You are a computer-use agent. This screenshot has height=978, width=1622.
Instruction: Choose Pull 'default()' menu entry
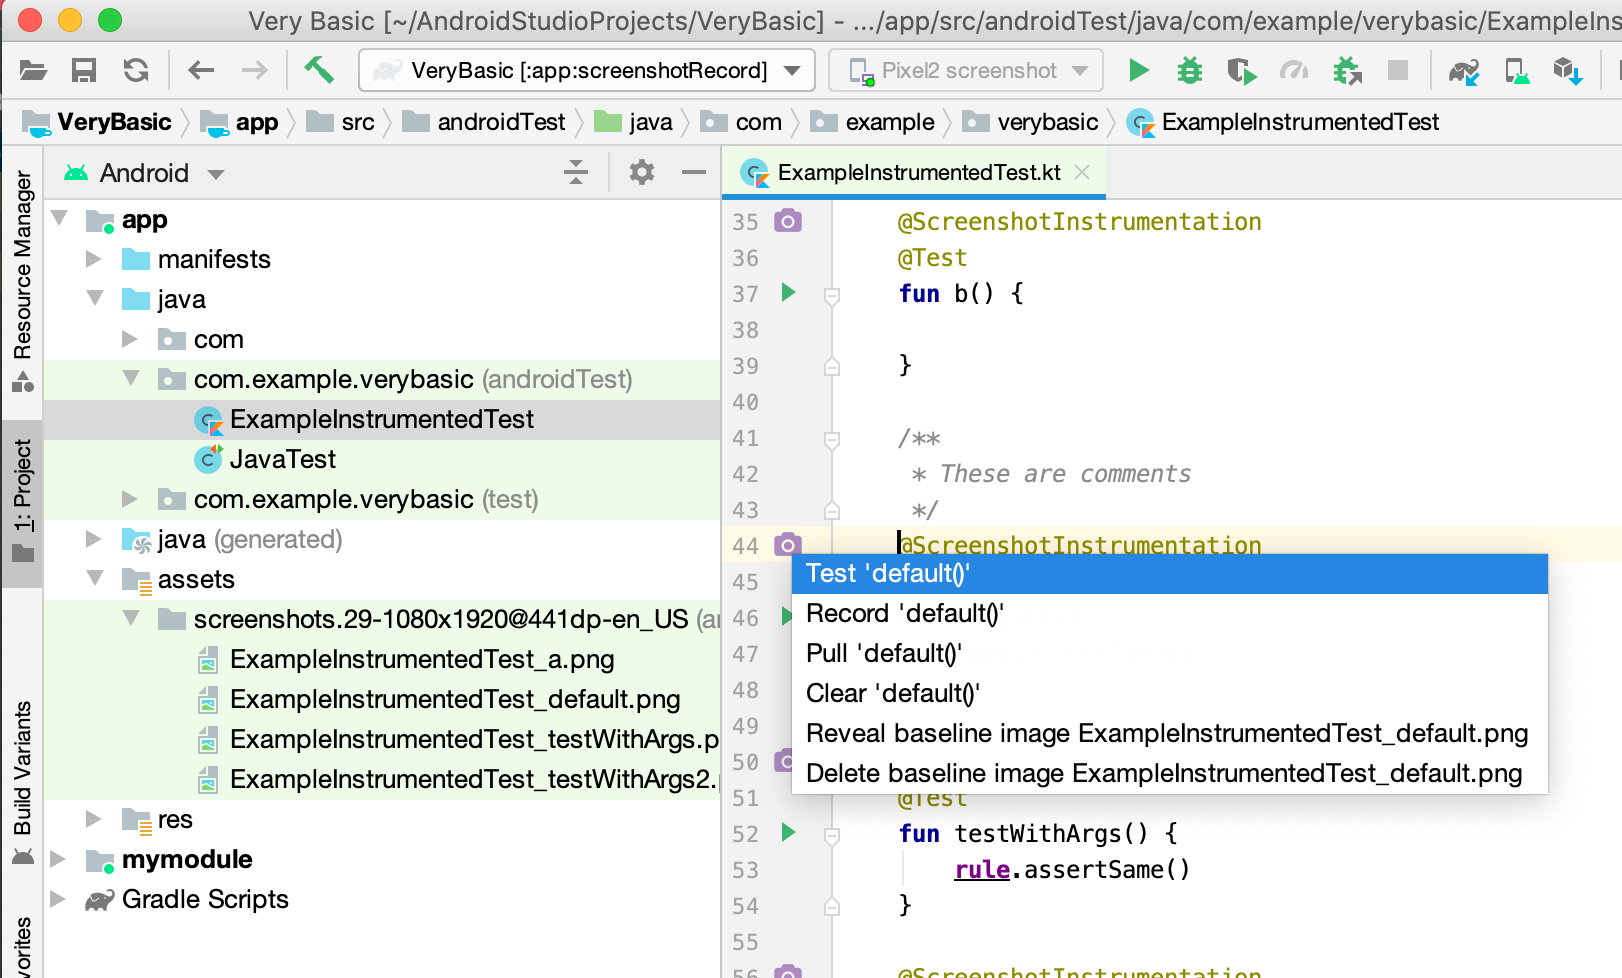pyautogui.click(x=1170, y=654)
